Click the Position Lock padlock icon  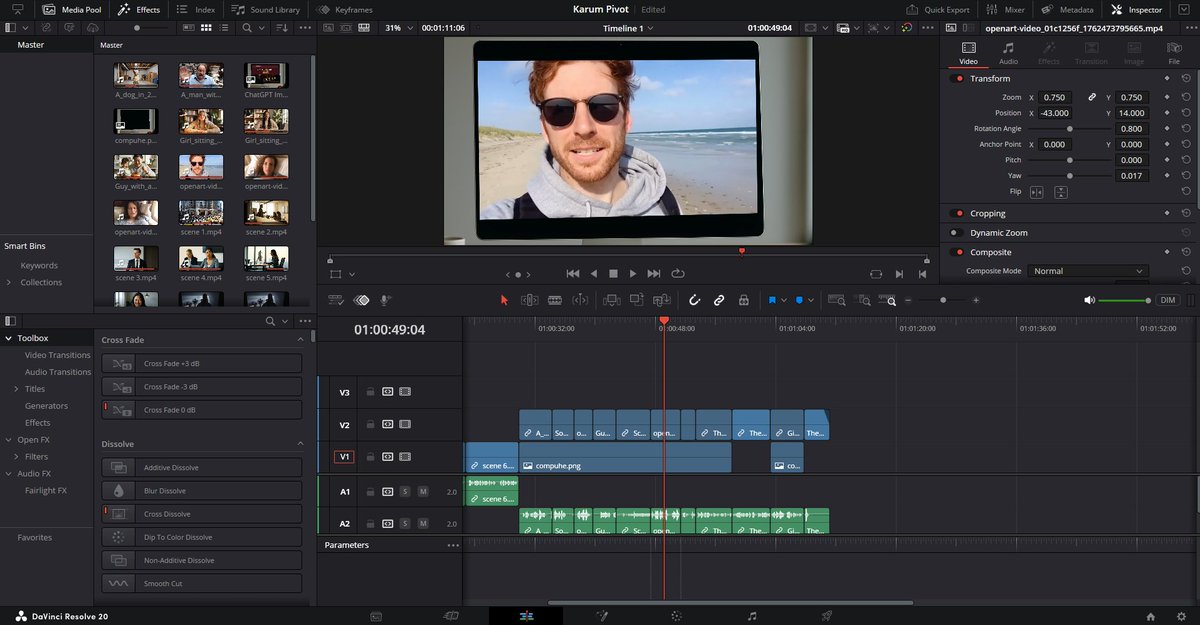point(743,300)
